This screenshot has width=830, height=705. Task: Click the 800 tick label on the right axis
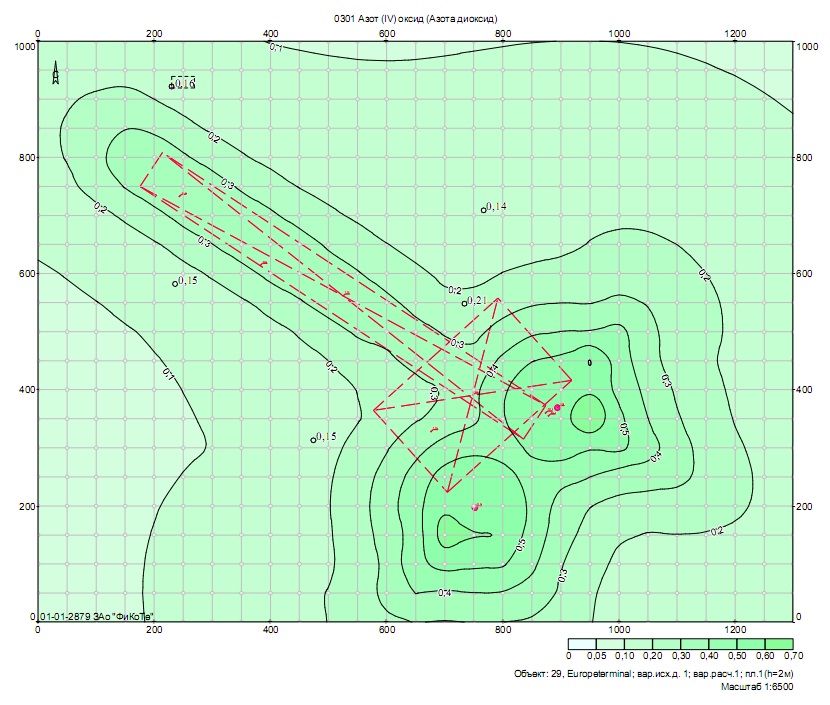[804, 158]
